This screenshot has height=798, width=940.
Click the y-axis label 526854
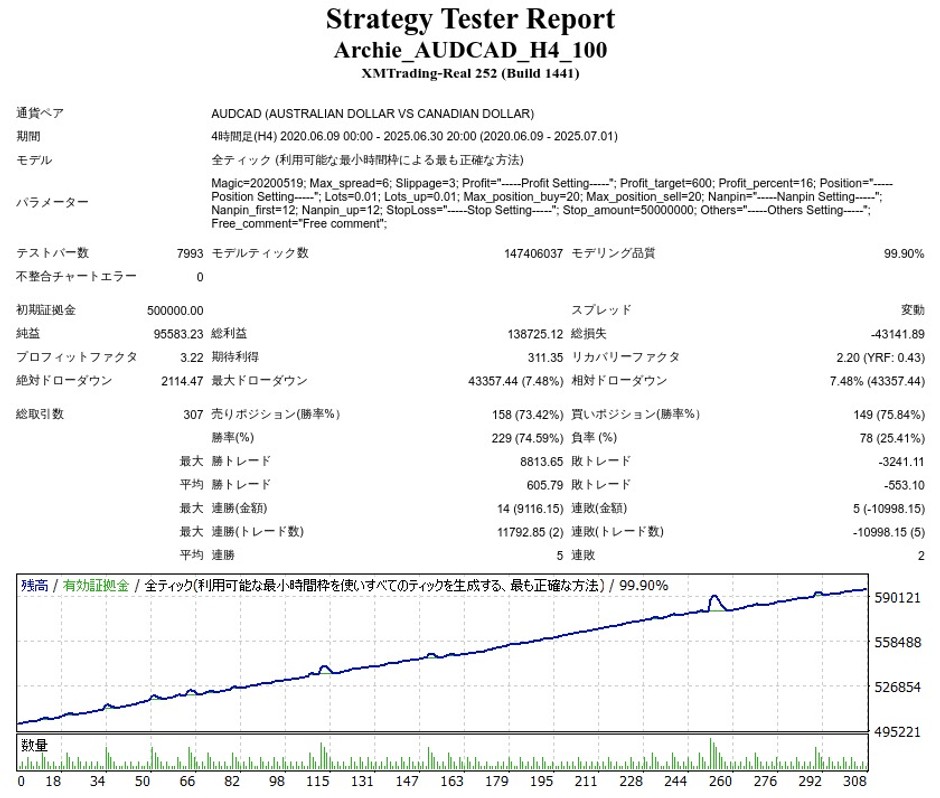pyautogui.click(x=897, y=686)
